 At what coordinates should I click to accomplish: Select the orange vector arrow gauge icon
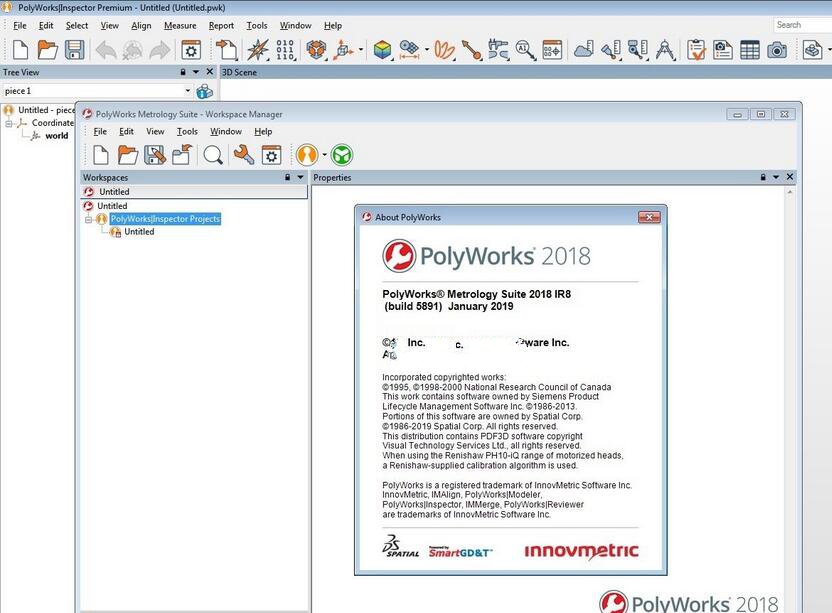coord(471,50)
